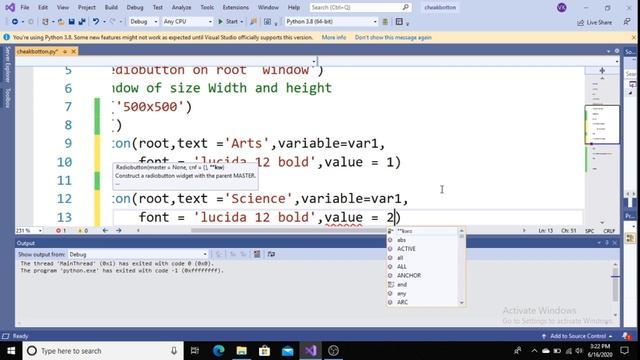This screenshot has width=640, height=360.
Task: Click the find in files icon beside Start
Action: 253,22
